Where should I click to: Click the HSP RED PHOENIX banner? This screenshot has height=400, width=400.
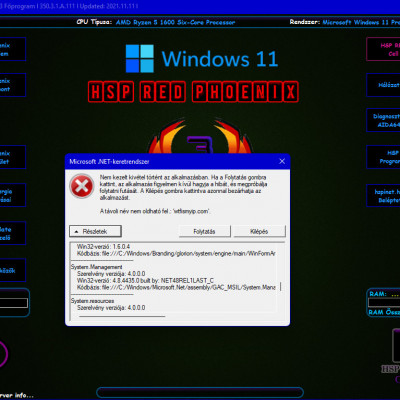193,92
